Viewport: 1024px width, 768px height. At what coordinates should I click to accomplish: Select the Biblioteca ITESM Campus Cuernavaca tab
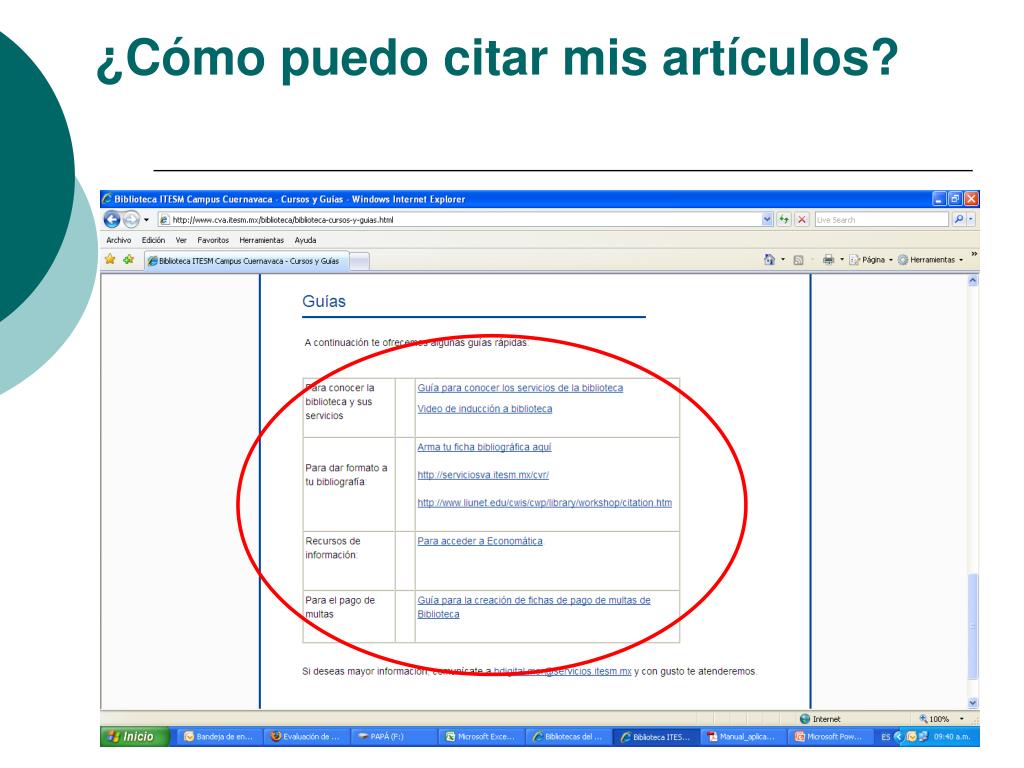pyautogui.click(x=247, y=261)
